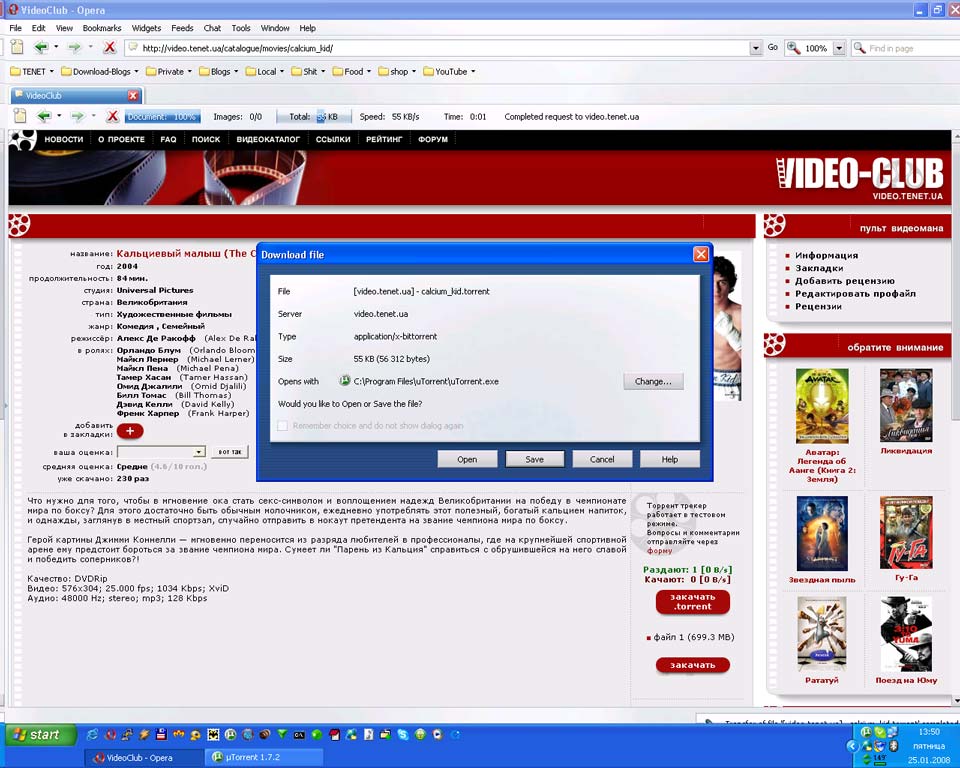Image resolution: width=960 pixels, height=768 pixels.
Task: Click the zoom magnifier icon beside 100%
Action: pos(793,48)
